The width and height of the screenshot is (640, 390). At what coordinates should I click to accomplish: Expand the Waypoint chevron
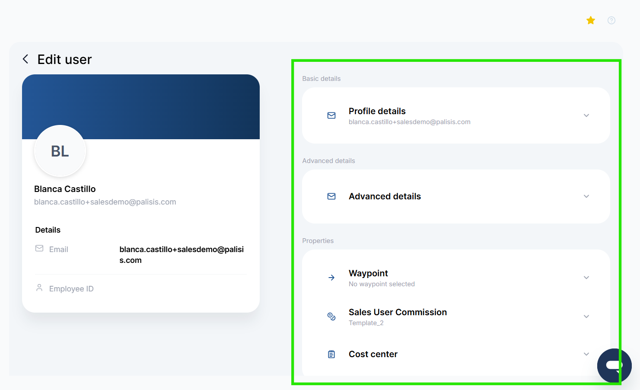tap(586, 277)
